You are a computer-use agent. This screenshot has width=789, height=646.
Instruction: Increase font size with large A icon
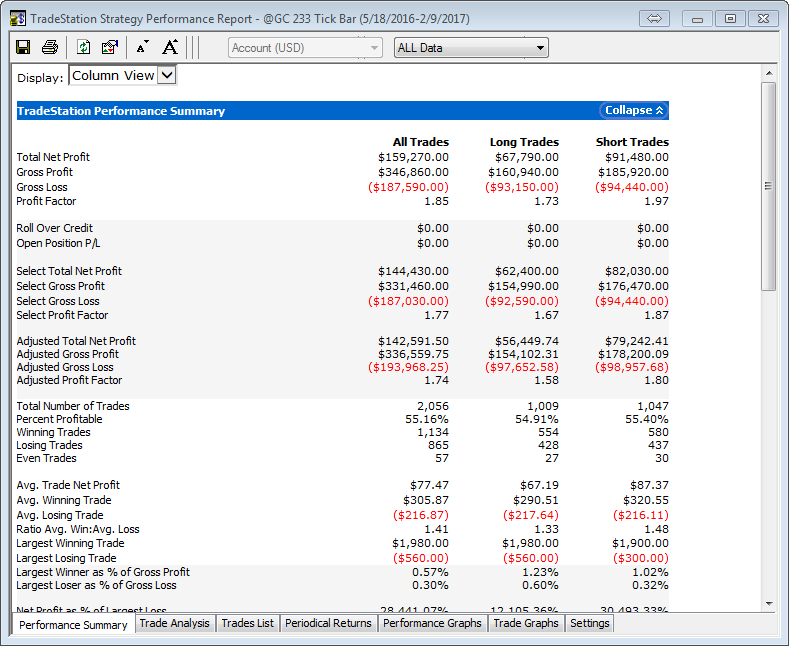point(170,47)
